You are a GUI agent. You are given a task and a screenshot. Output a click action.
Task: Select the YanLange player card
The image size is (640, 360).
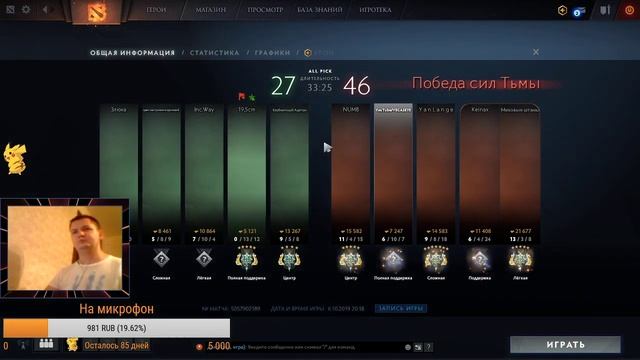pos(436,174)
